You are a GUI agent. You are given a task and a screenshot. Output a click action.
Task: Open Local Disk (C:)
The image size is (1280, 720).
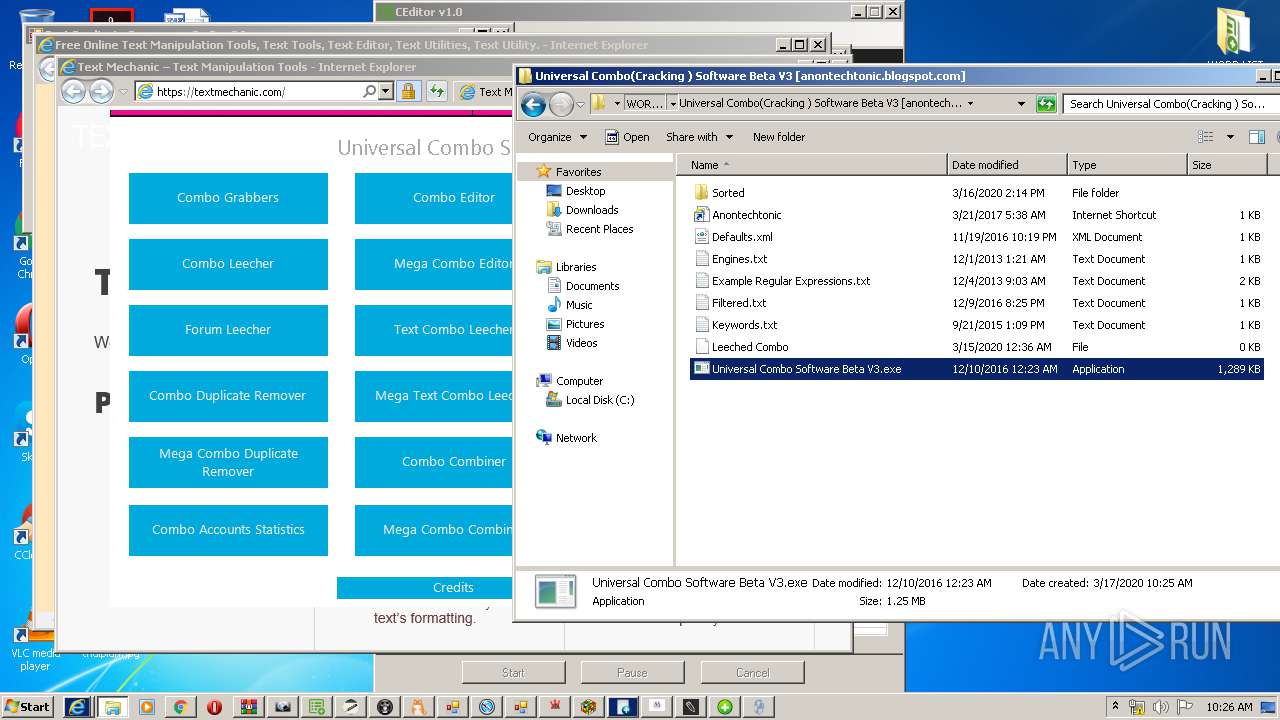pos(600,400)
